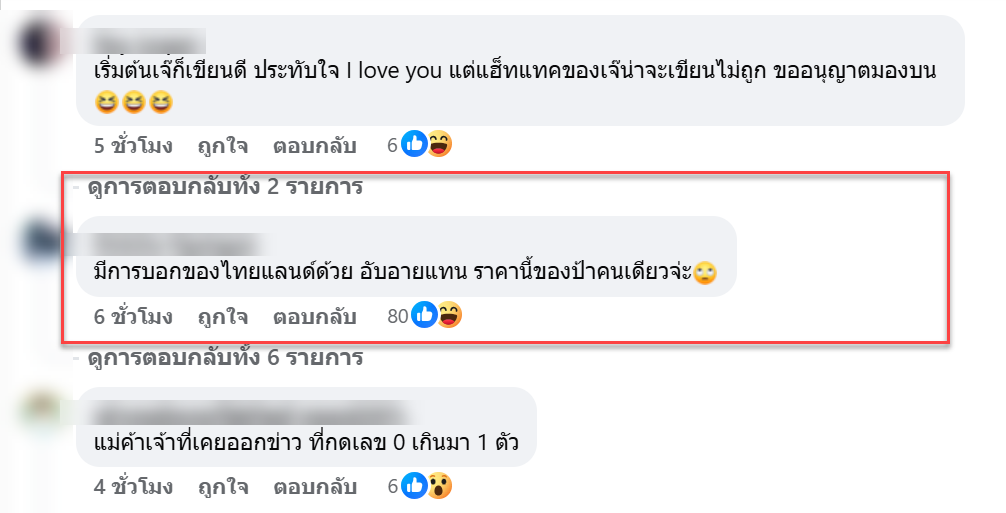Click the like thumb icon beside count 80
This screenshot has height=513, width=1006.
424,316
